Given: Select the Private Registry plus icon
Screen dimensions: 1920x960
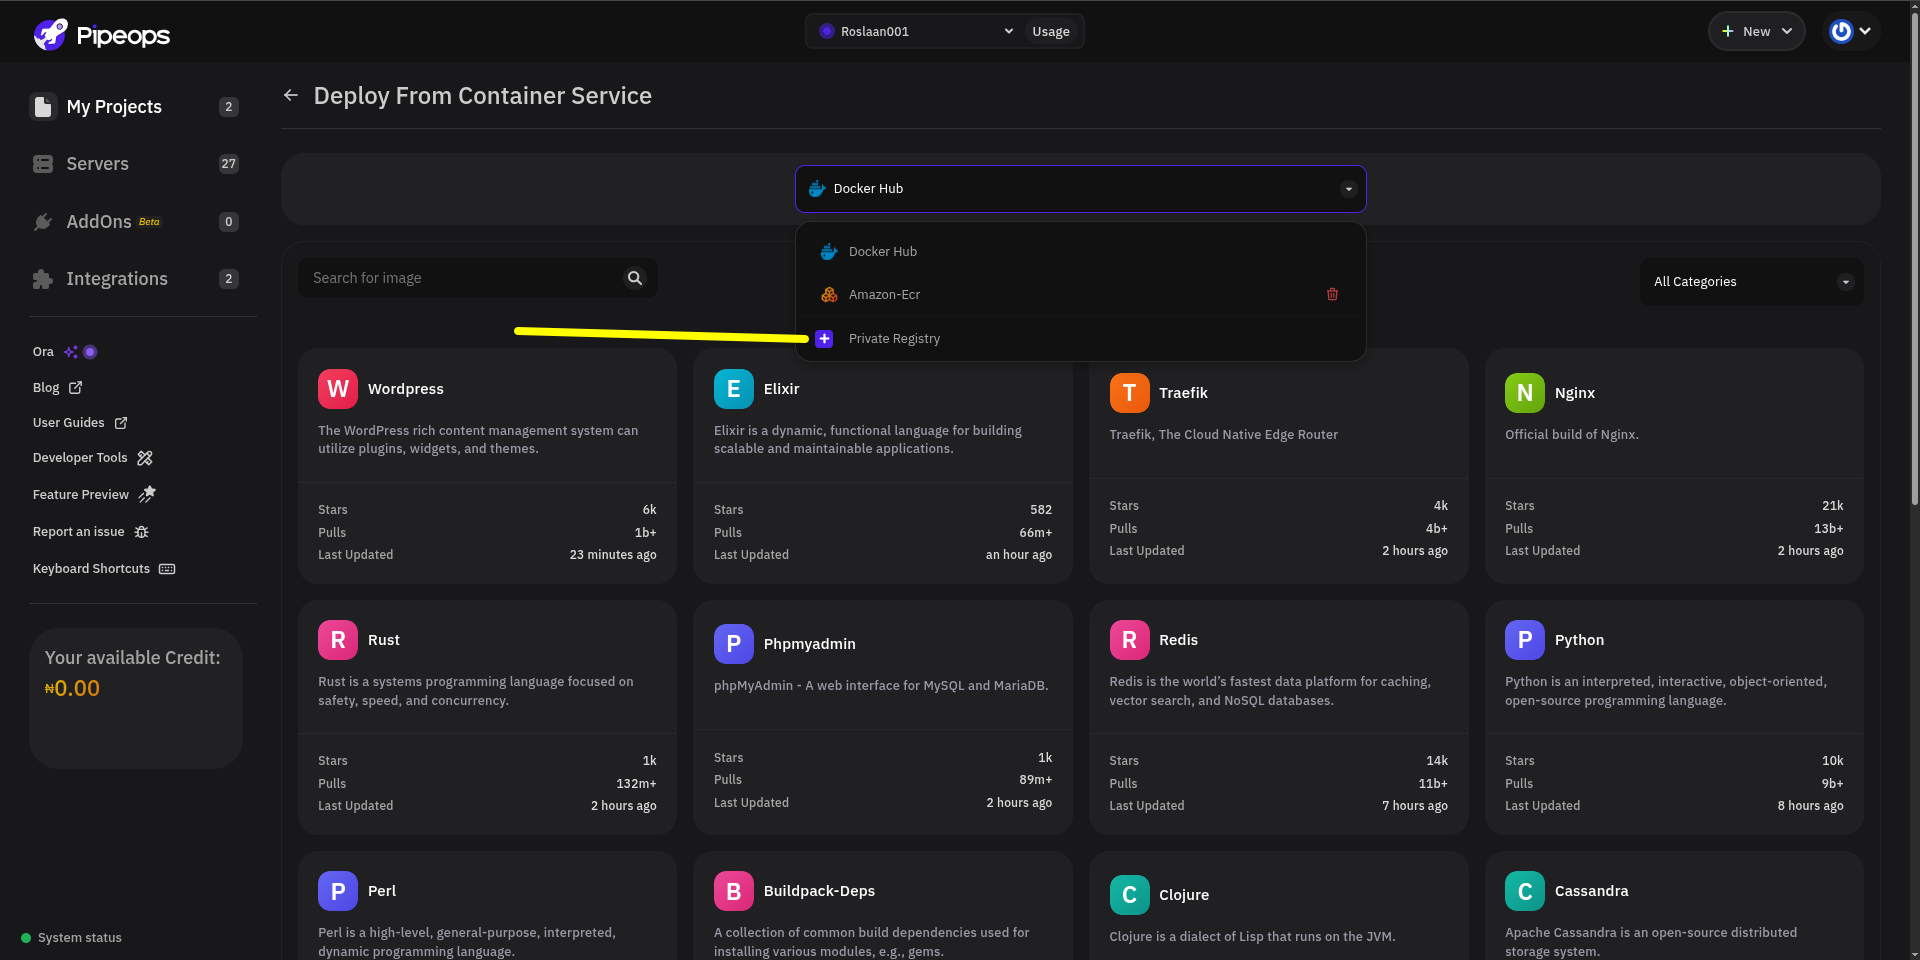Looking at the screenshot, I should pyautogui.click(x=824, y=339).
